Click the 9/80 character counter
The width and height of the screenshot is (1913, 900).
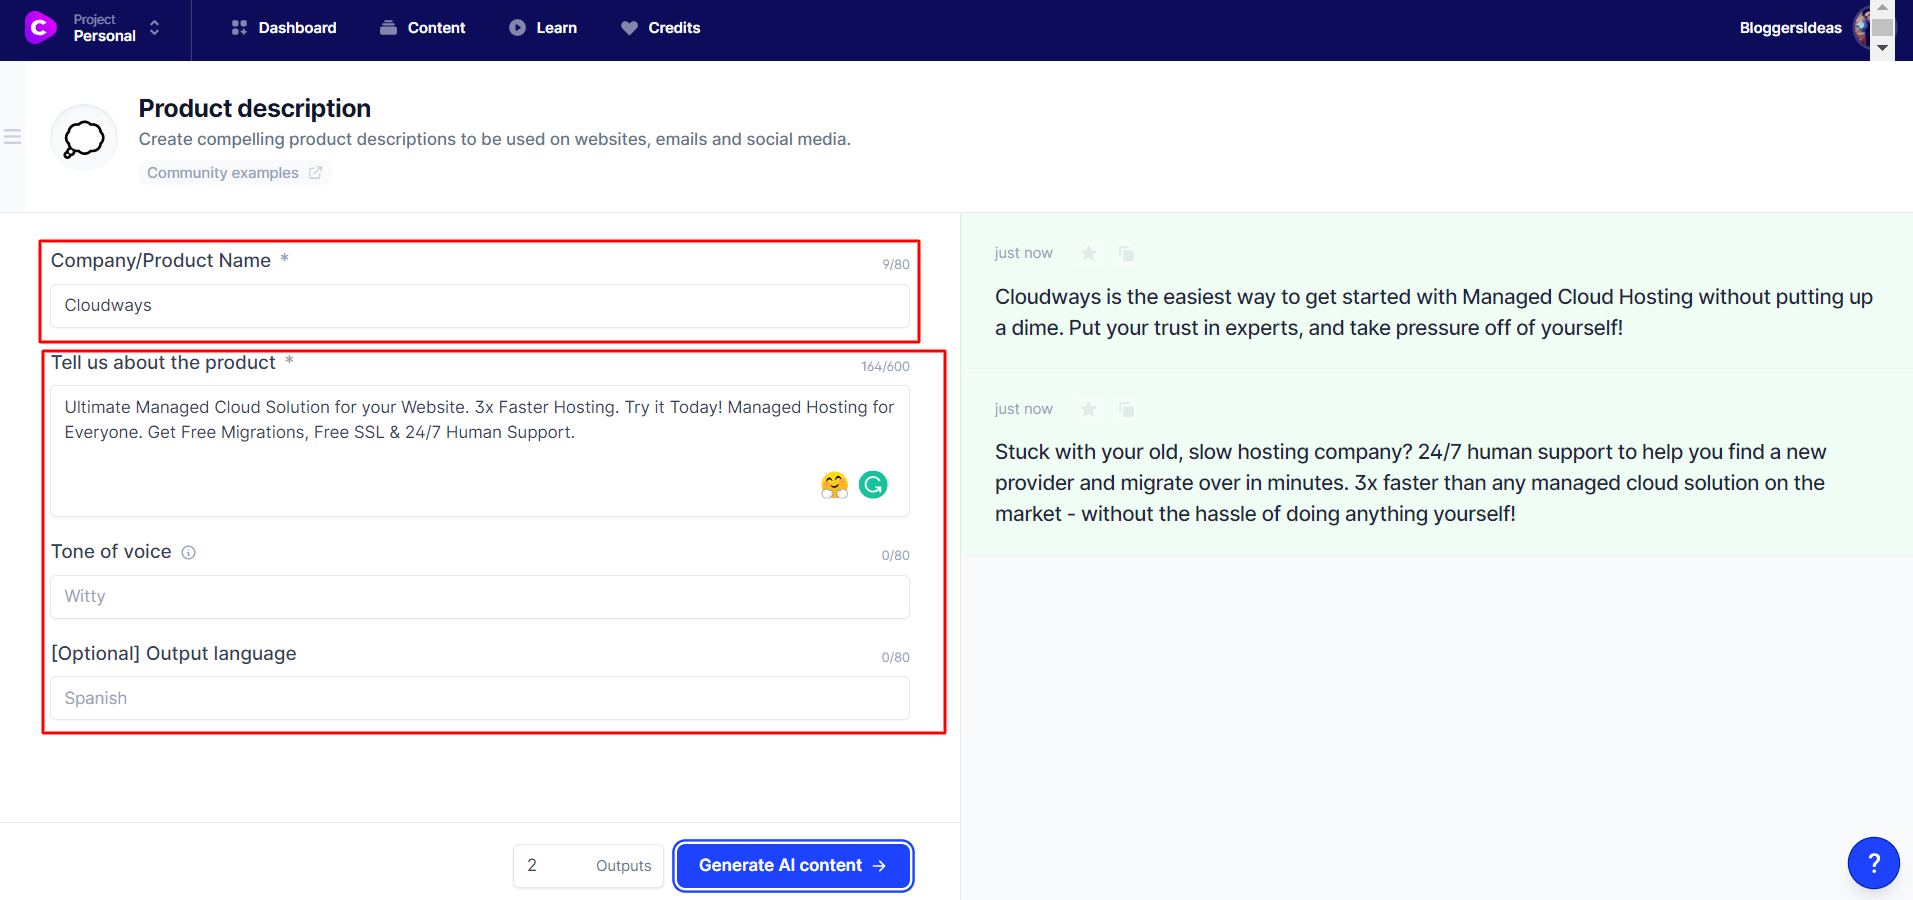pyautogui.click(x=895, y=265)
